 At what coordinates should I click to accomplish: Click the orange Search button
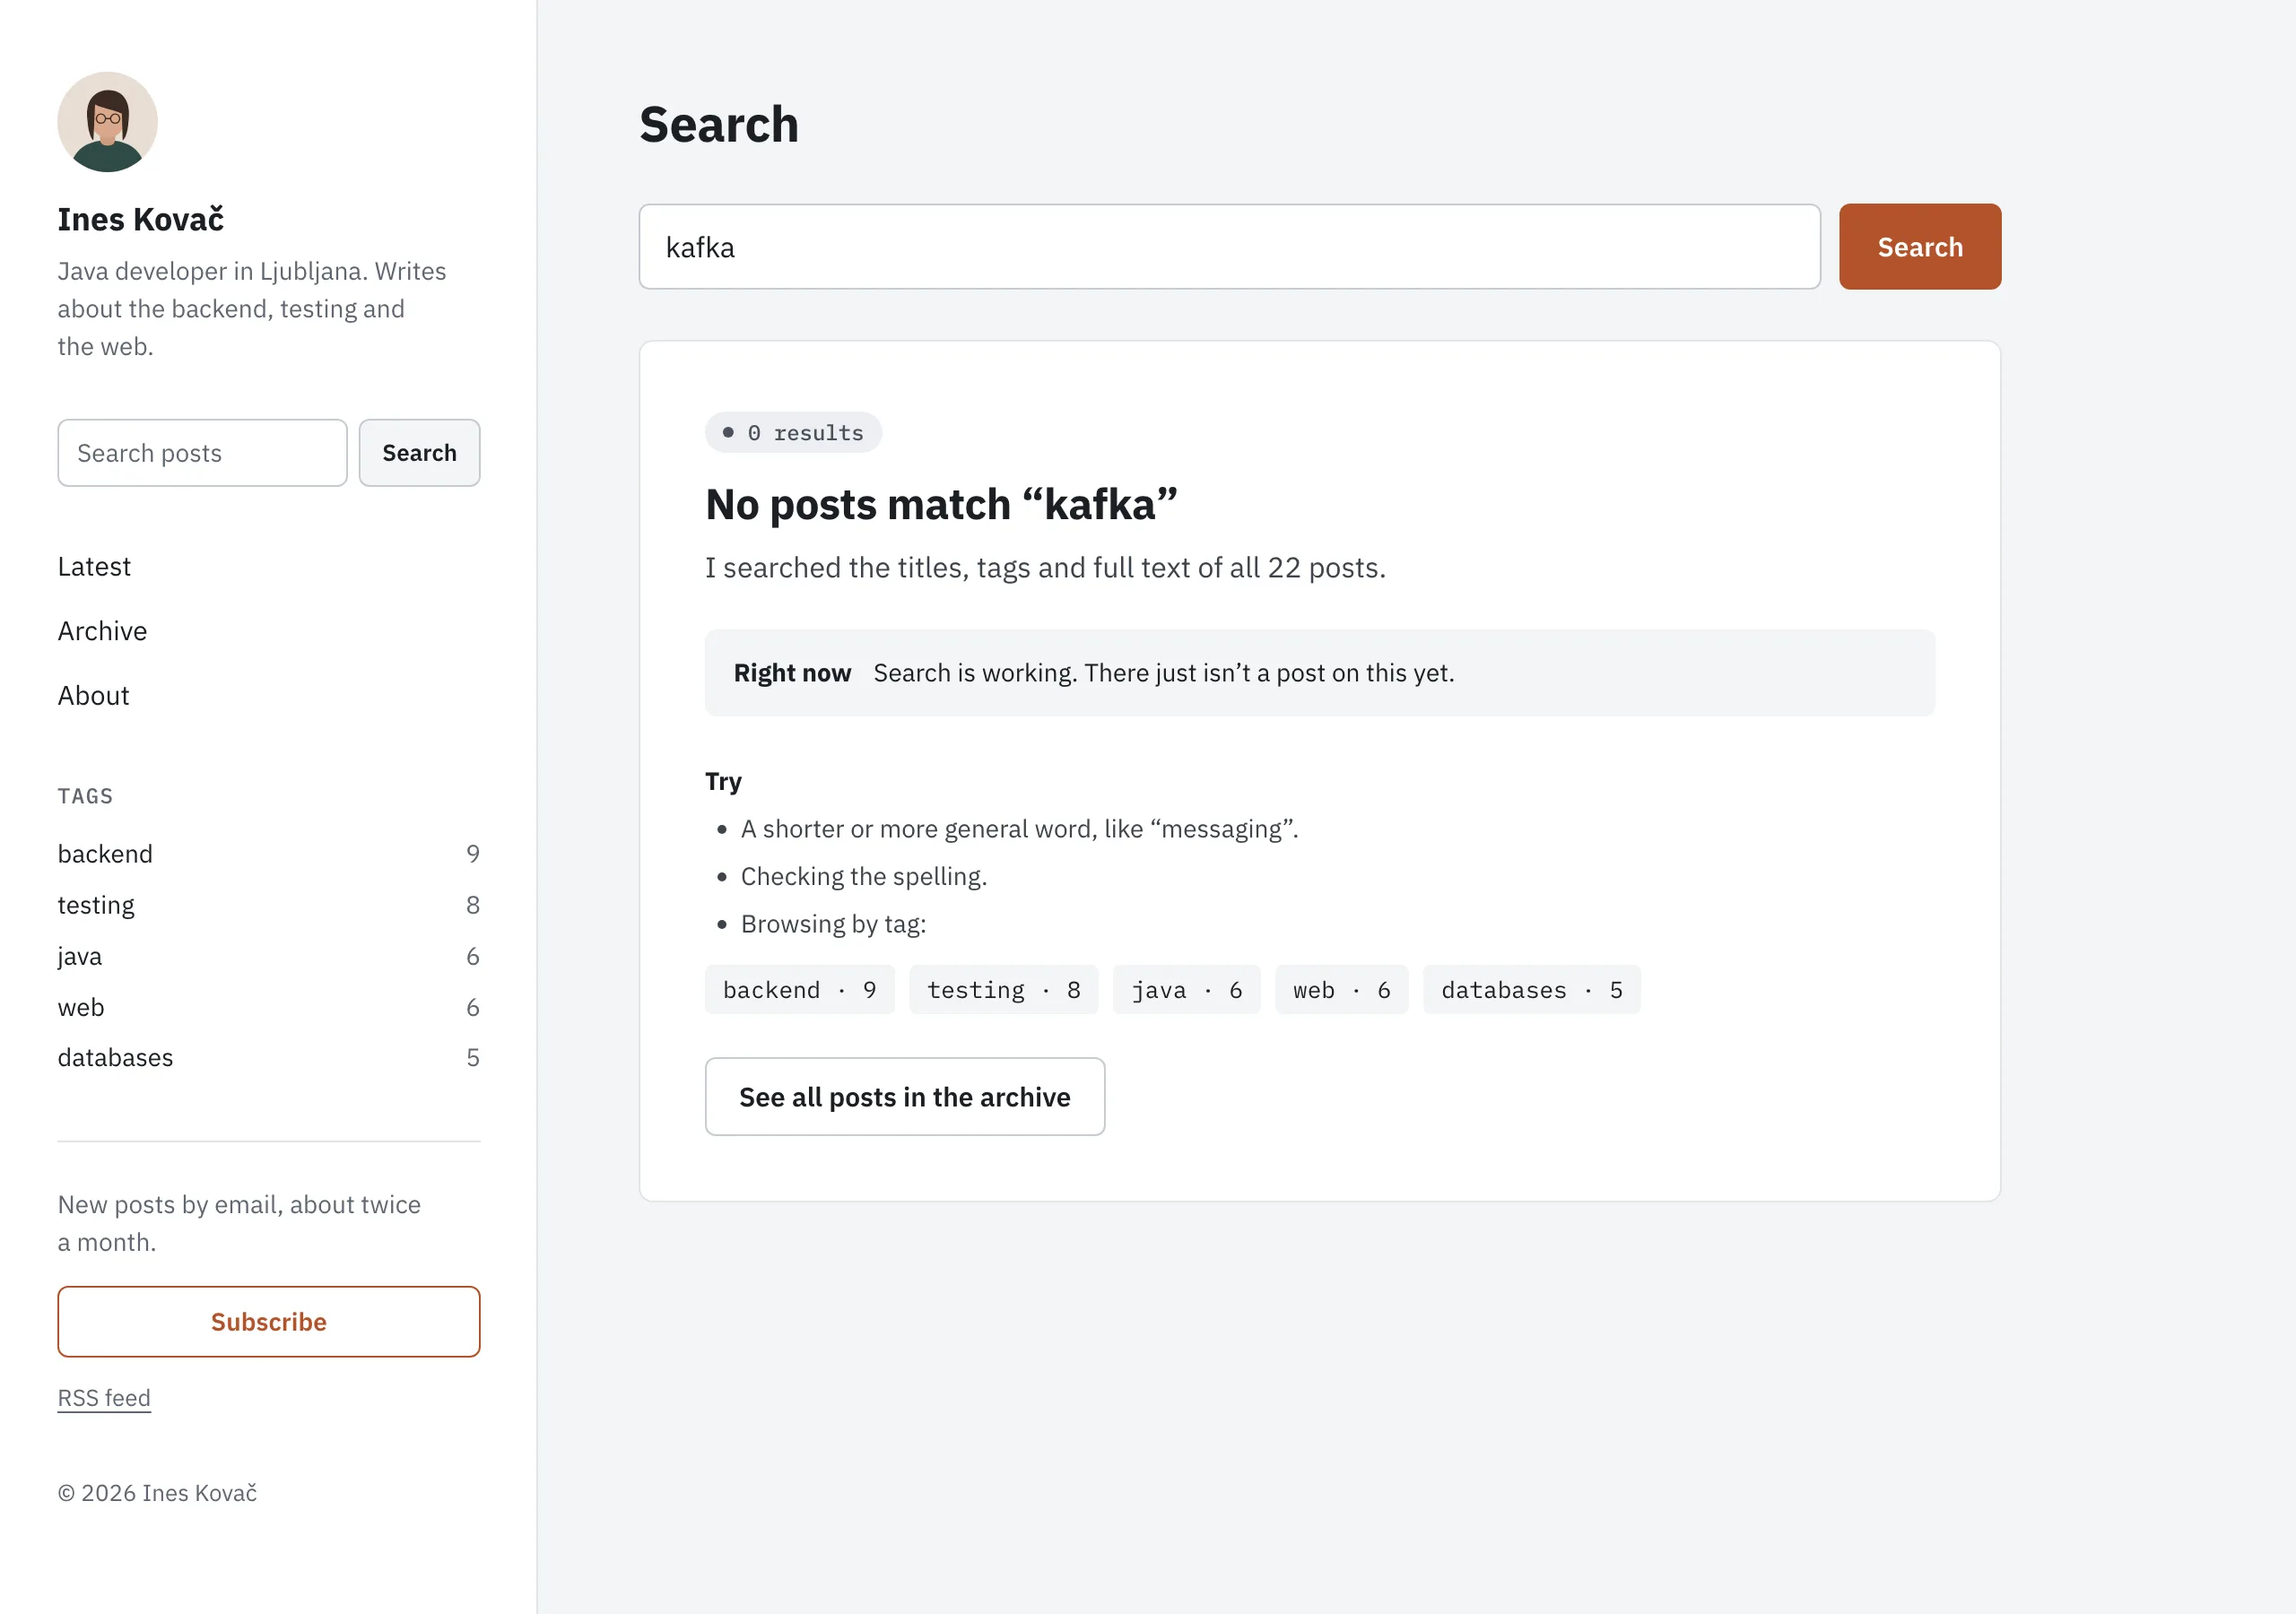(x=1920, y=247)
